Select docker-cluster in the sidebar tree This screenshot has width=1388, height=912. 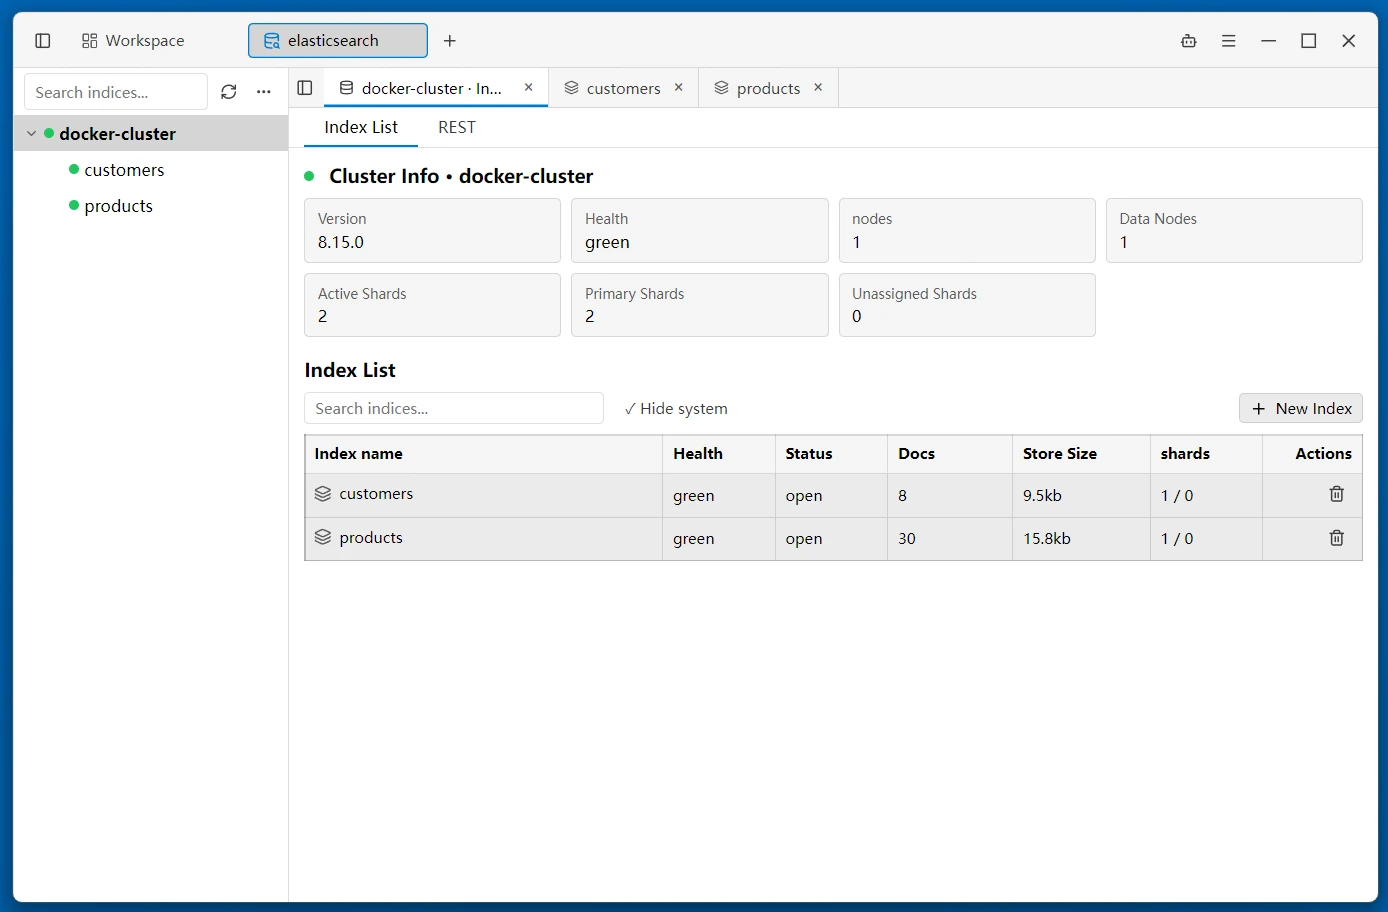(151, 133)
